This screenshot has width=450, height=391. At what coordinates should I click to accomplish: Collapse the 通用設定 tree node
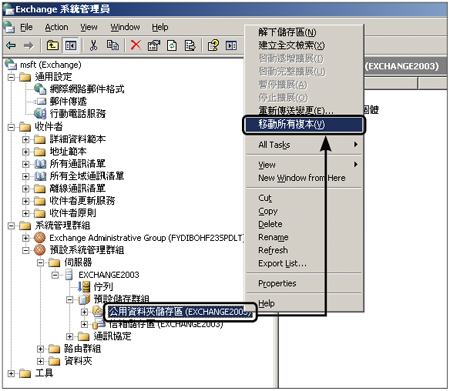click(x=11, y=77)
